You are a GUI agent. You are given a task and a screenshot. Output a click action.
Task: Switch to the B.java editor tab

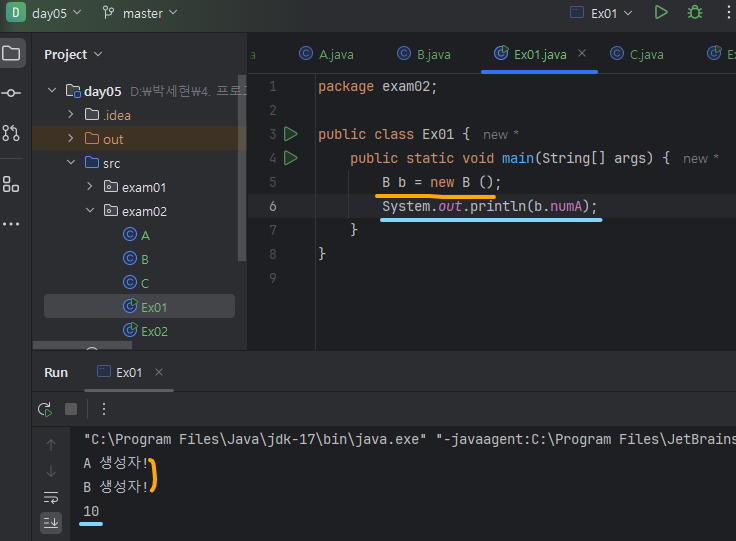tap(425, 54)
